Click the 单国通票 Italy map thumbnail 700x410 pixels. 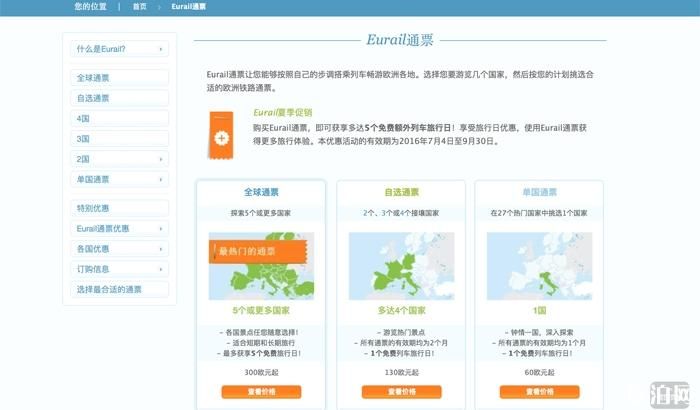point(539,266)
